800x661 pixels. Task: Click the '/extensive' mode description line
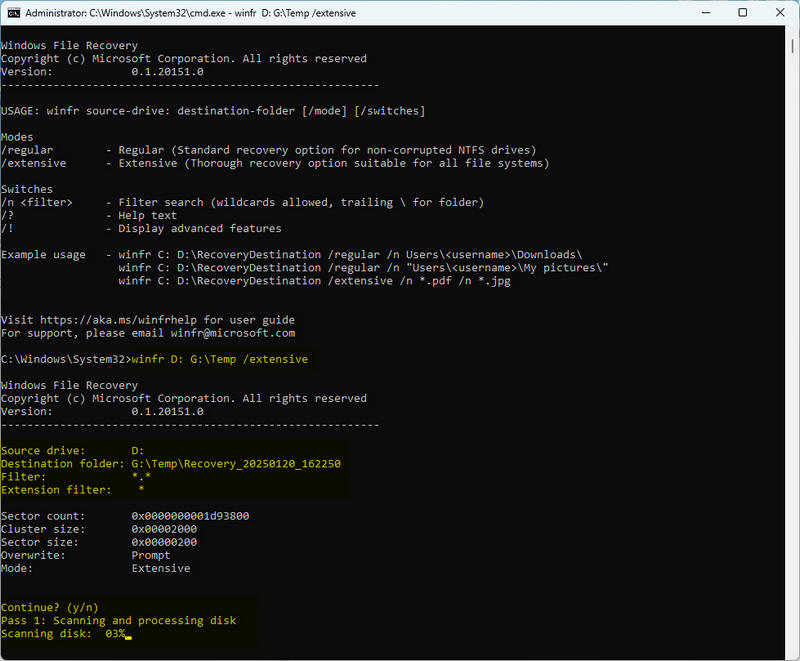(x=275, y=163)
